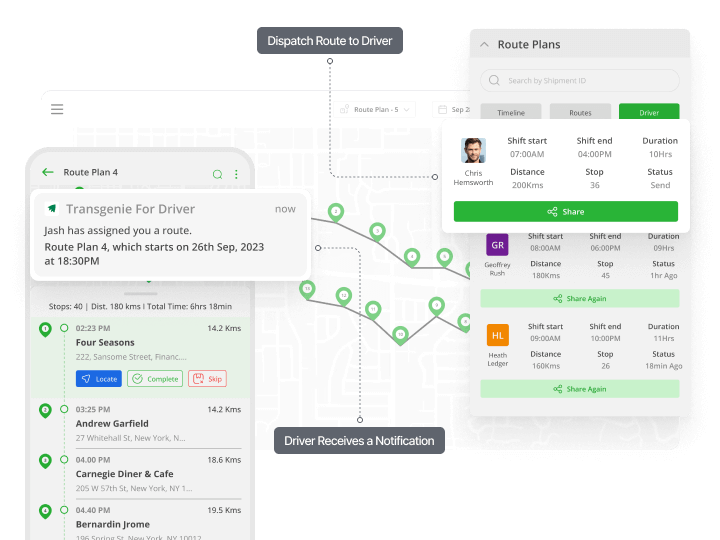Click map pin 13 on lower route
Screen dimensions: 720x540
tap(307, 290)
